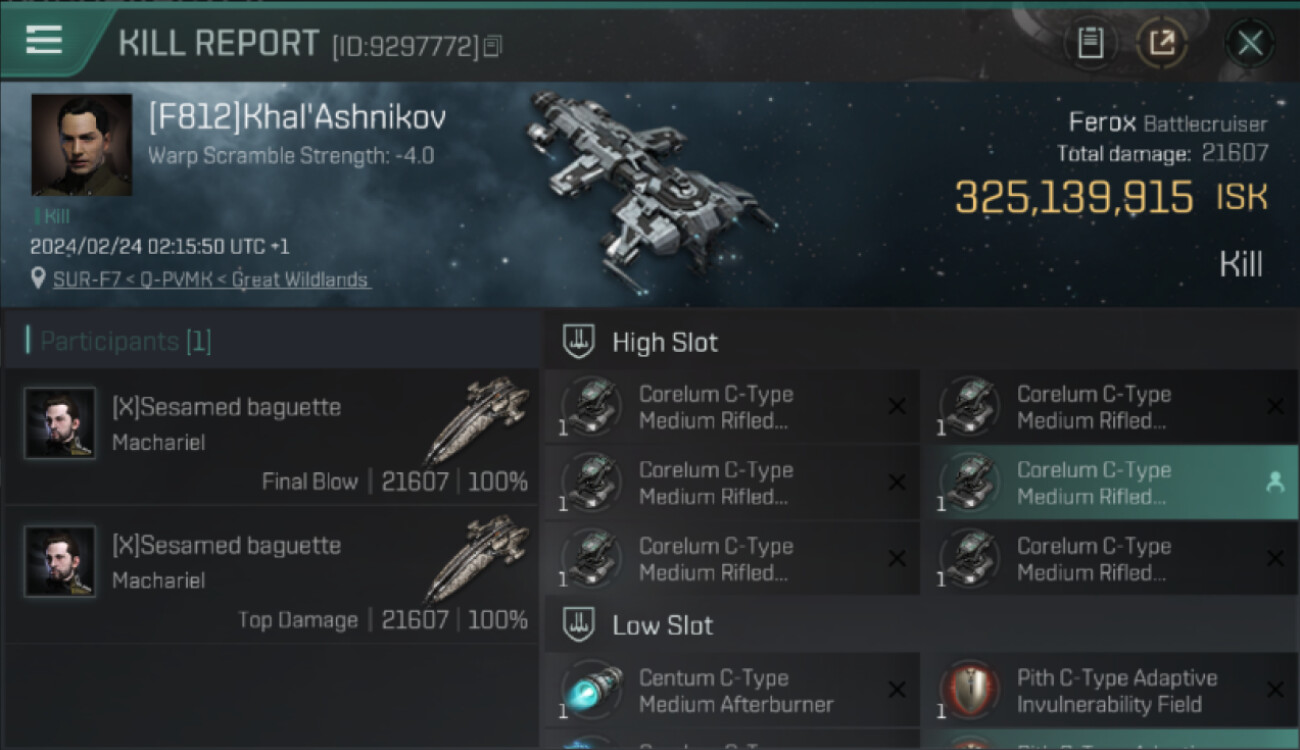Close the kill report panel
This screenshot has width=1300, height=750.
(x=1250, y=43)
